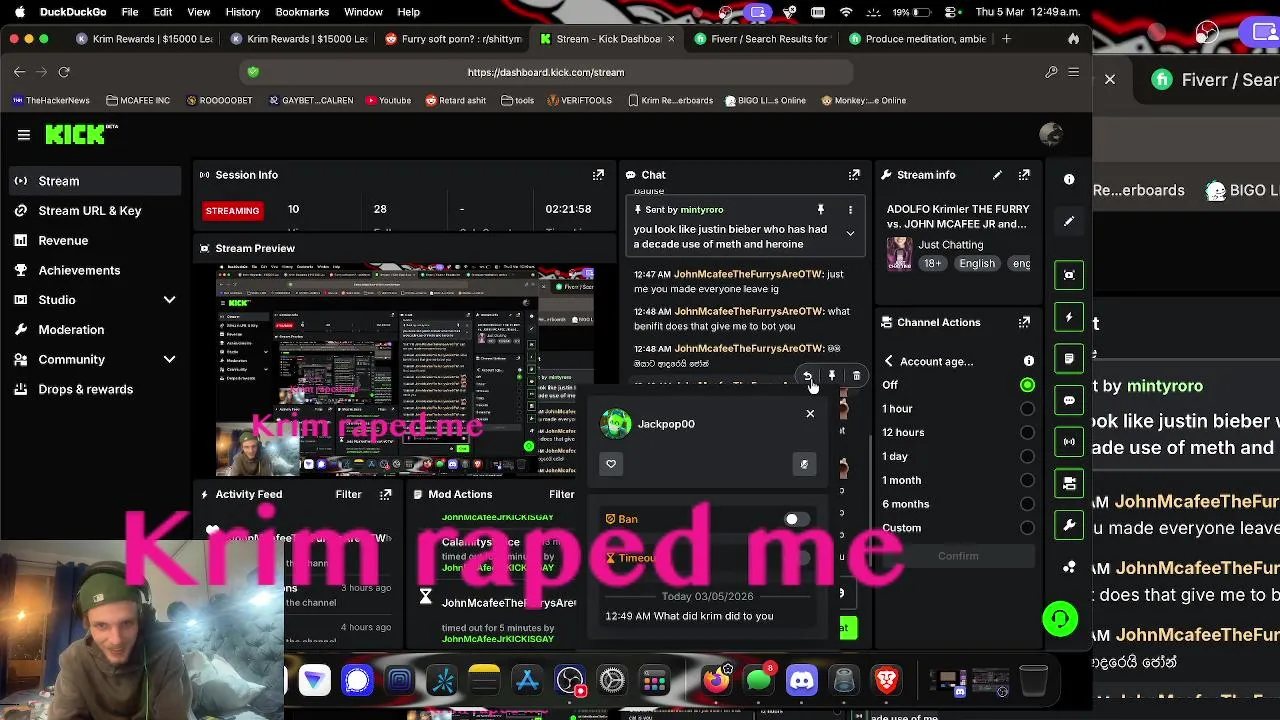This screenshot has width=1280, height=720.
Task: Select the 1 month account age option
Action: [1027, 480]
